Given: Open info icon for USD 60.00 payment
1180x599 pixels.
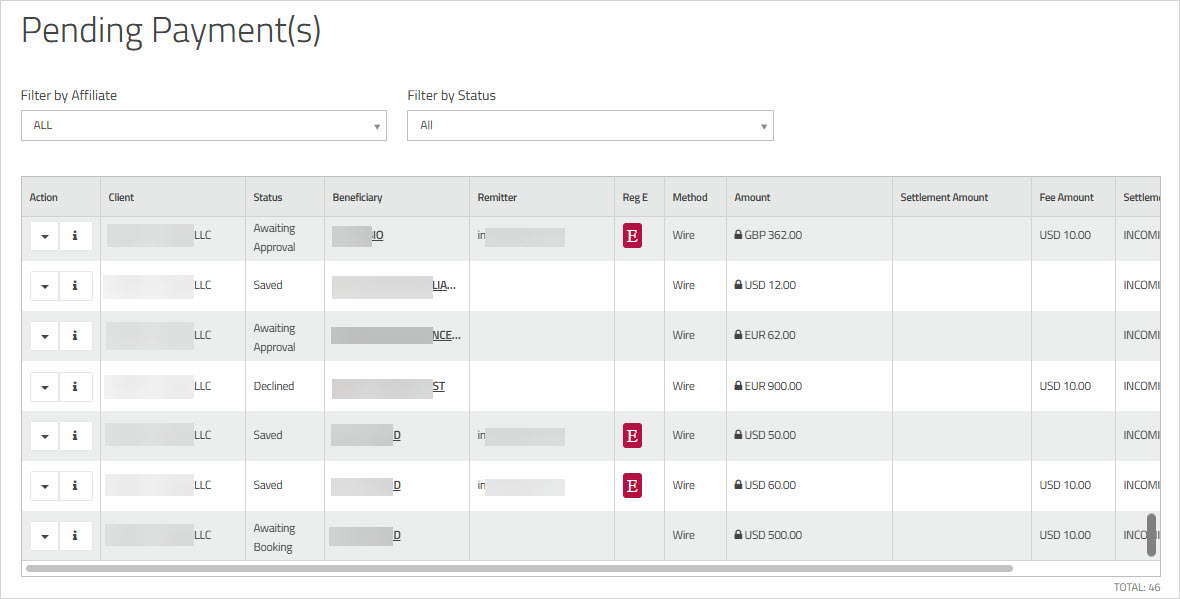Looking at the screenshot, I should (x=75, y=486).
